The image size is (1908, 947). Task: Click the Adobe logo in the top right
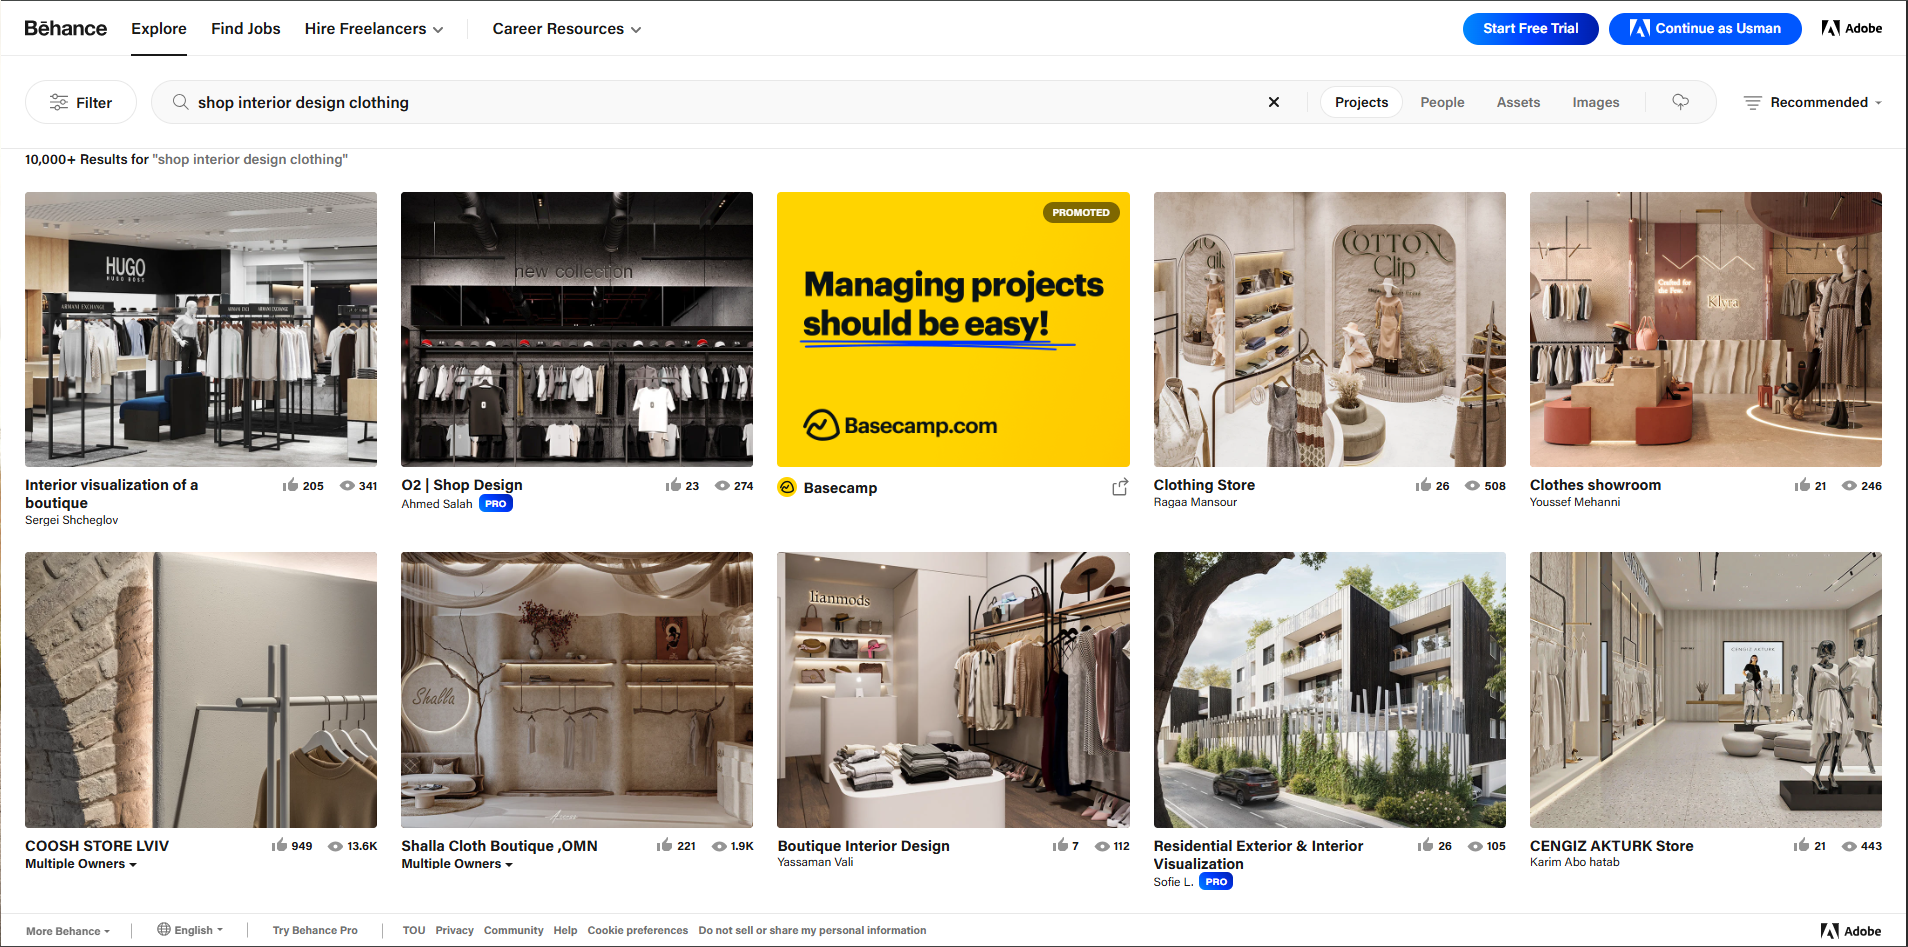1851,28
